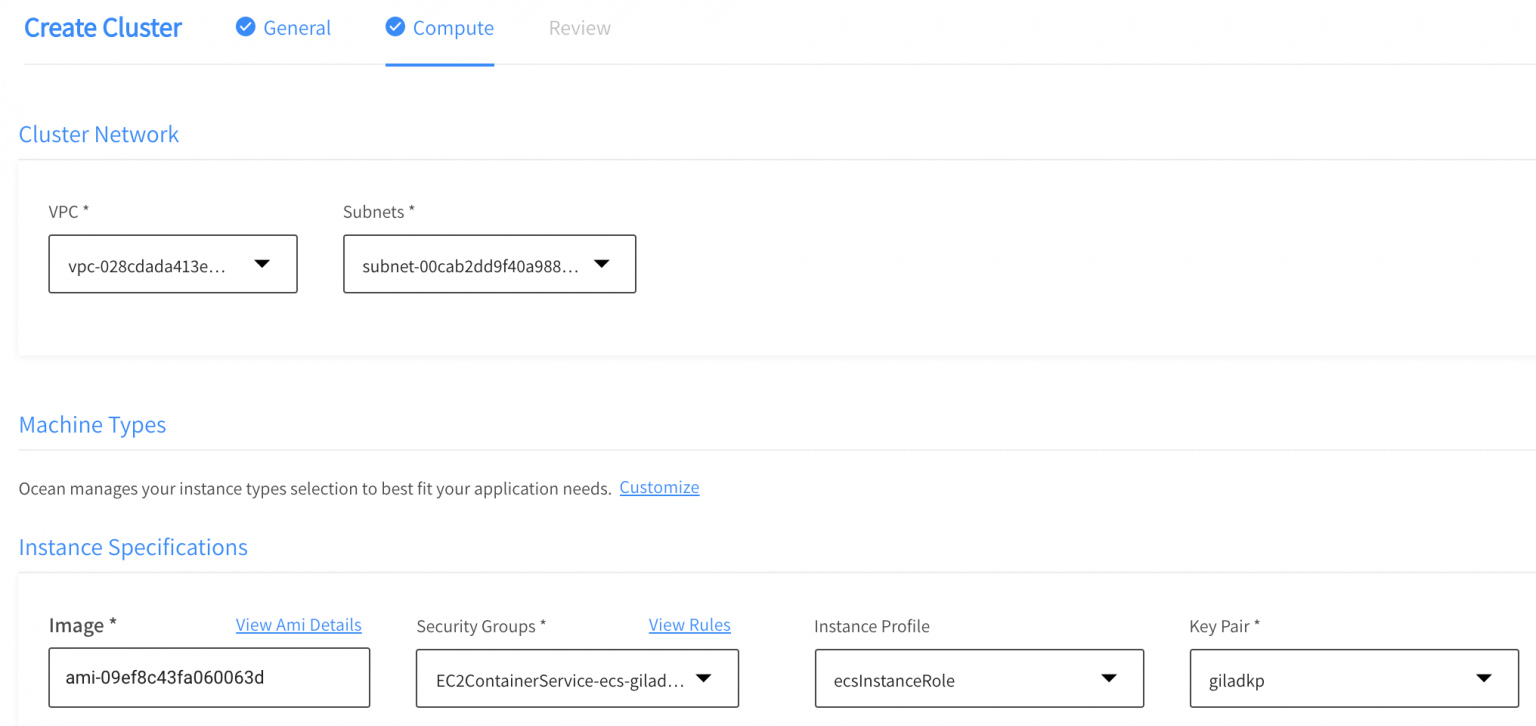
Task: Expand the Subnets list showing subnet-00cab2dd9f40a988
Action: pyautogui.click(x=470, y=265)
